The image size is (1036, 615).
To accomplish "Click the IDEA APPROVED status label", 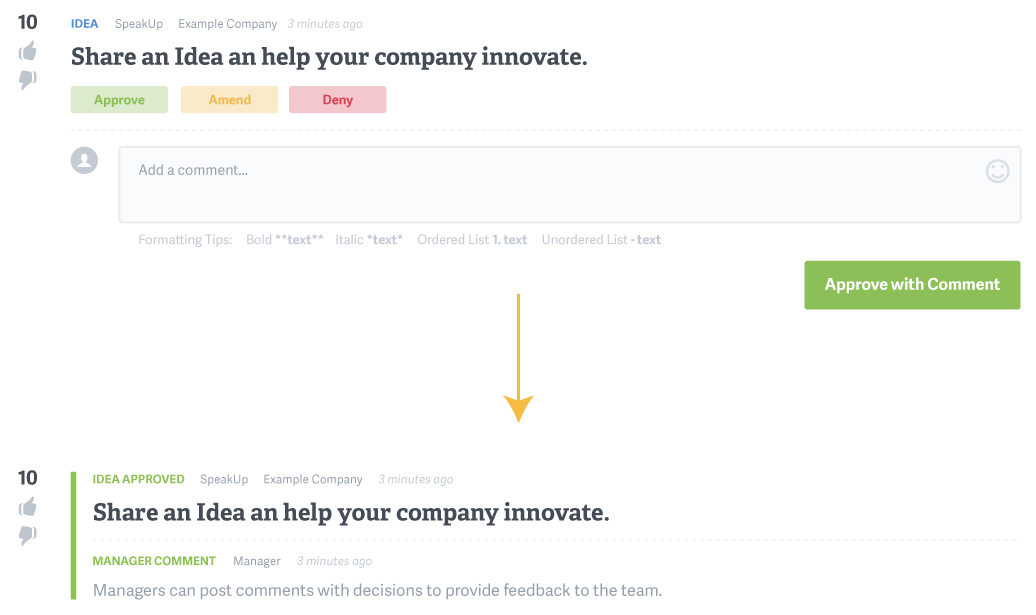I will tap(138, 480).
